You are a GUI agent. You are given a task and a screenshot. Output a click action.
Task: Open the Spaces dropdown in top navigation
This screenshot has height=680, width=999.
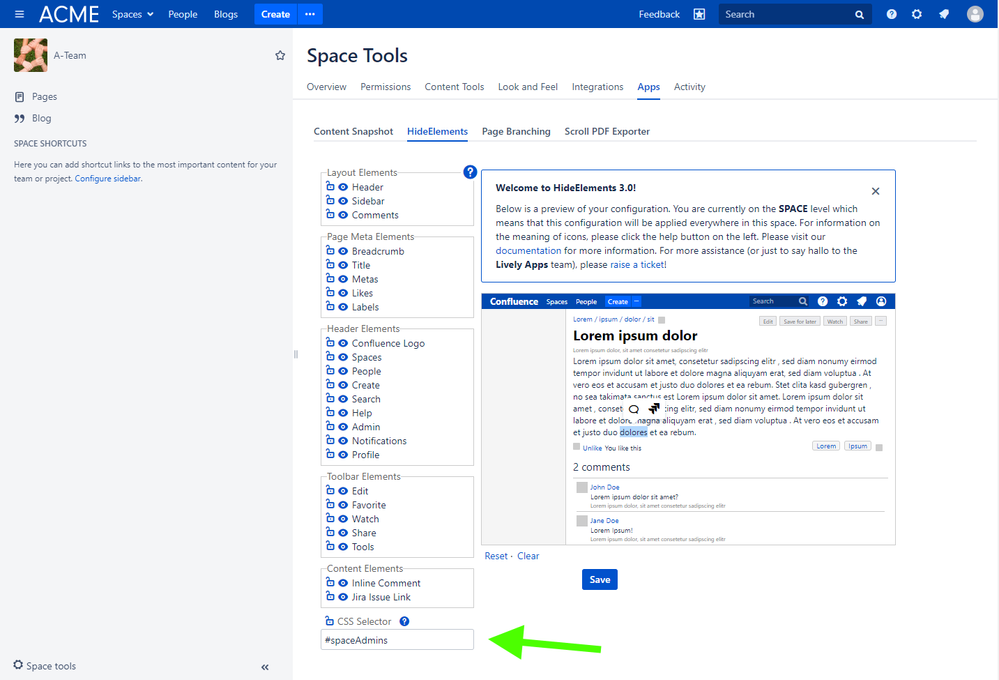[x=133, y=14]
